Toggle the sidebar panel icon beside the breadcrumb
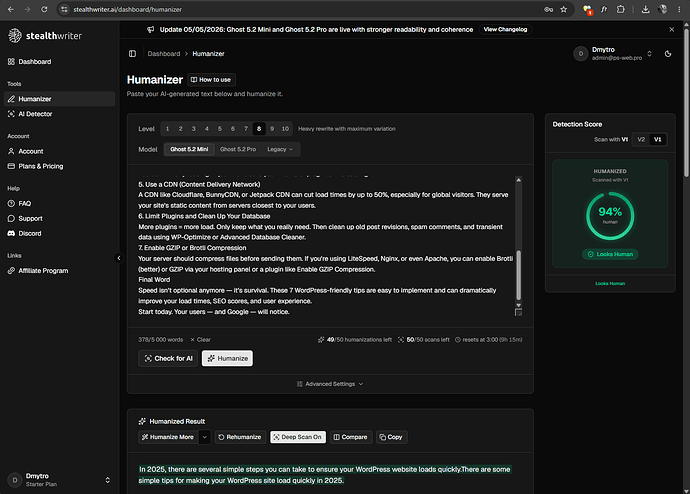Viewport: 690px width, 494px height. pos(132,54)
